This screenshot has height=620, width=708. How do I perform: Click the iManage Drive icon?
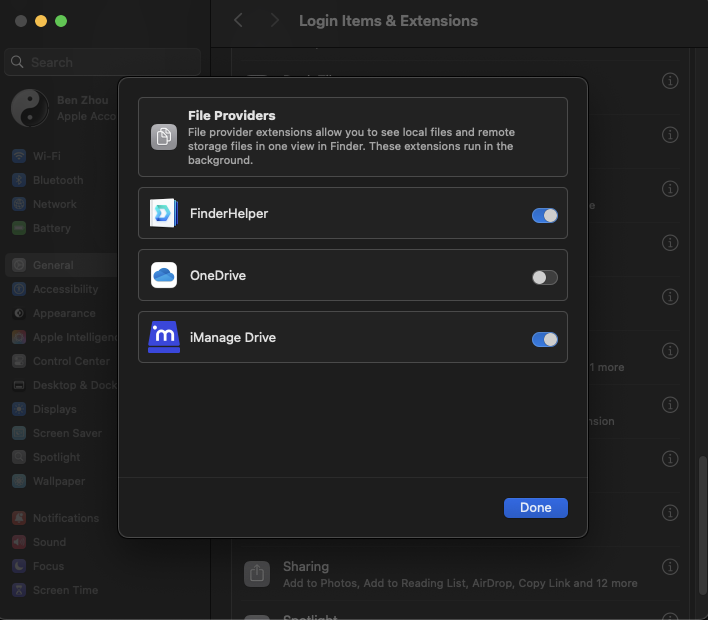tap(164, 338)
